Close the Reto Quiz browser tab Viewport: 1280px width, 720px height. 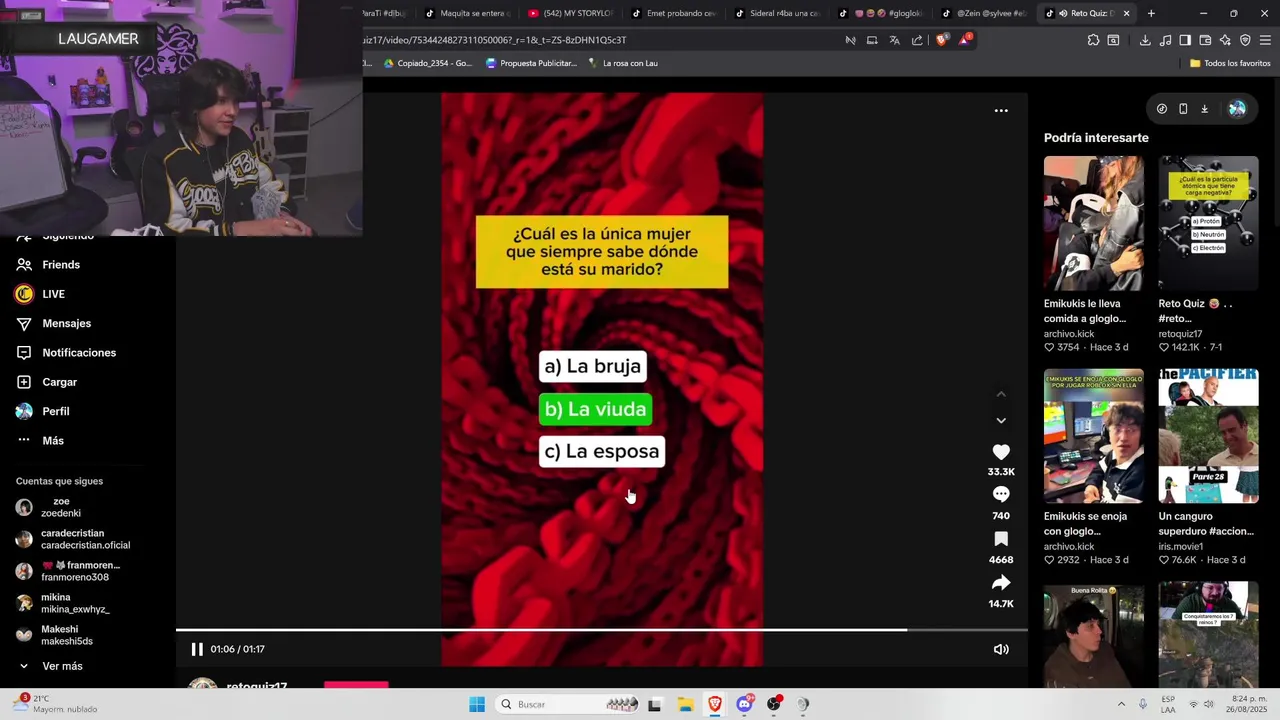coord(1126,13)
